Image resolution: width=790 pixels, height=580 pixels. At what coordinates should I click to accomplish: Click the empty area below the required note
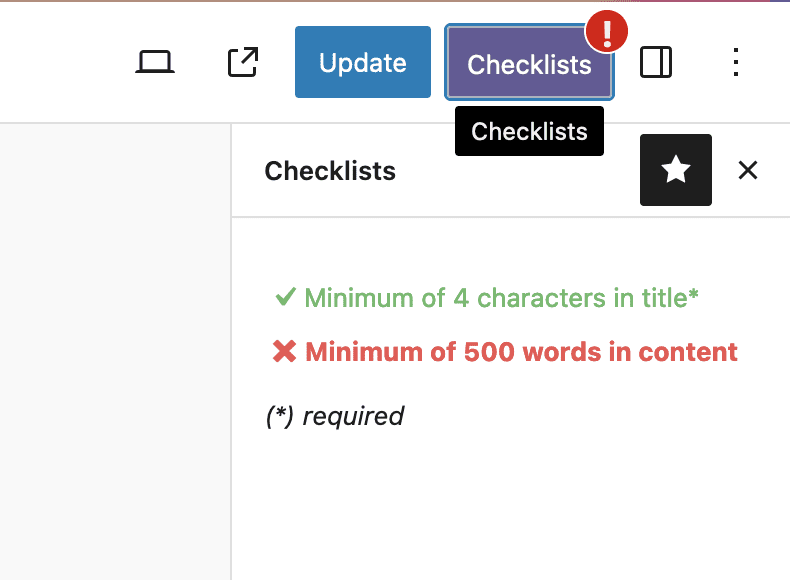pos(510,500)
